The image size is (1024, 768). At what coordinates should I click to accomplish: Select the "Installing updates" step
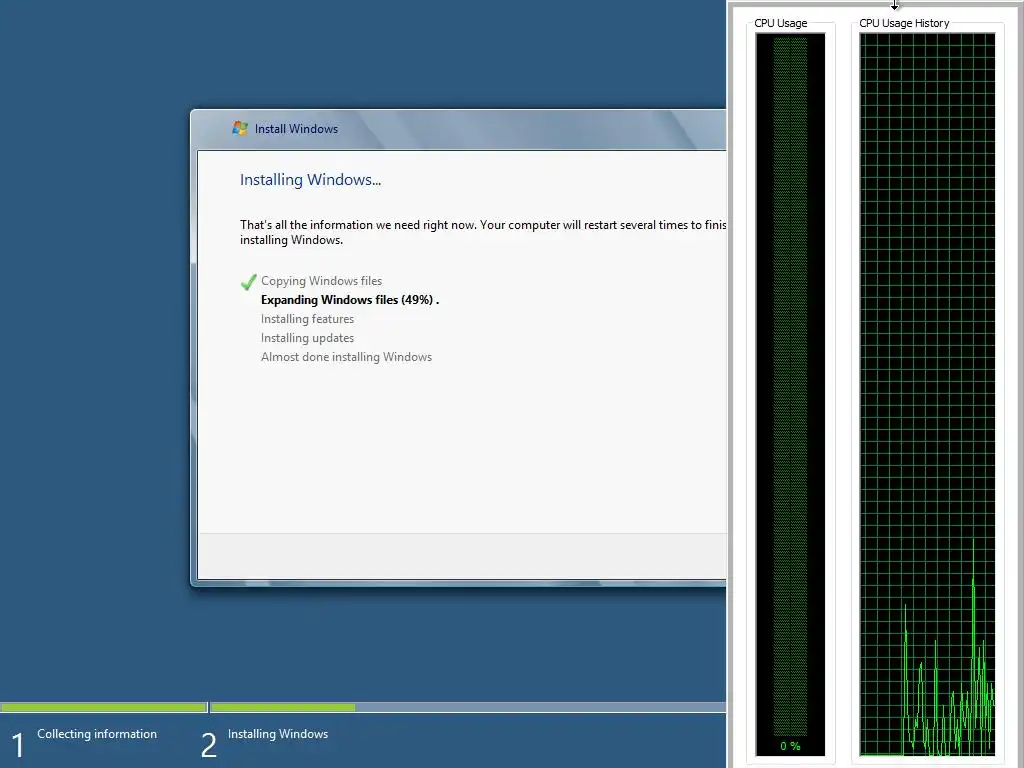[308, 338]
